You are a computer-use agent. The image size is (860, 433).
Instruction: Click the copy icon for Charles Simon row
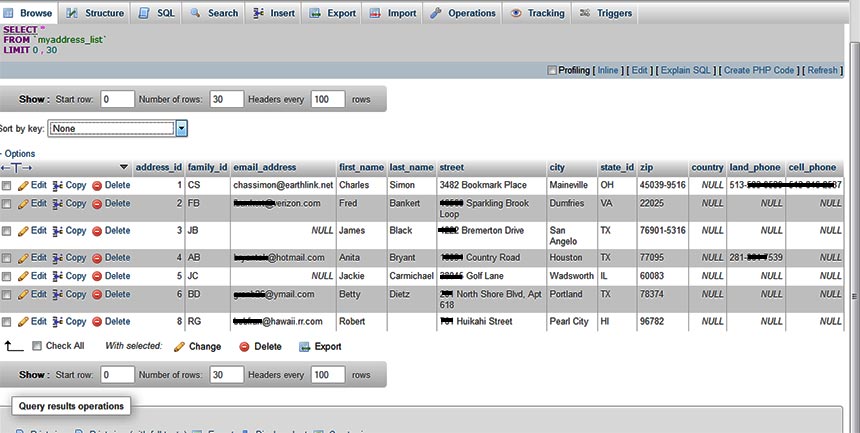pyautogui.click(x=58, y=186)
